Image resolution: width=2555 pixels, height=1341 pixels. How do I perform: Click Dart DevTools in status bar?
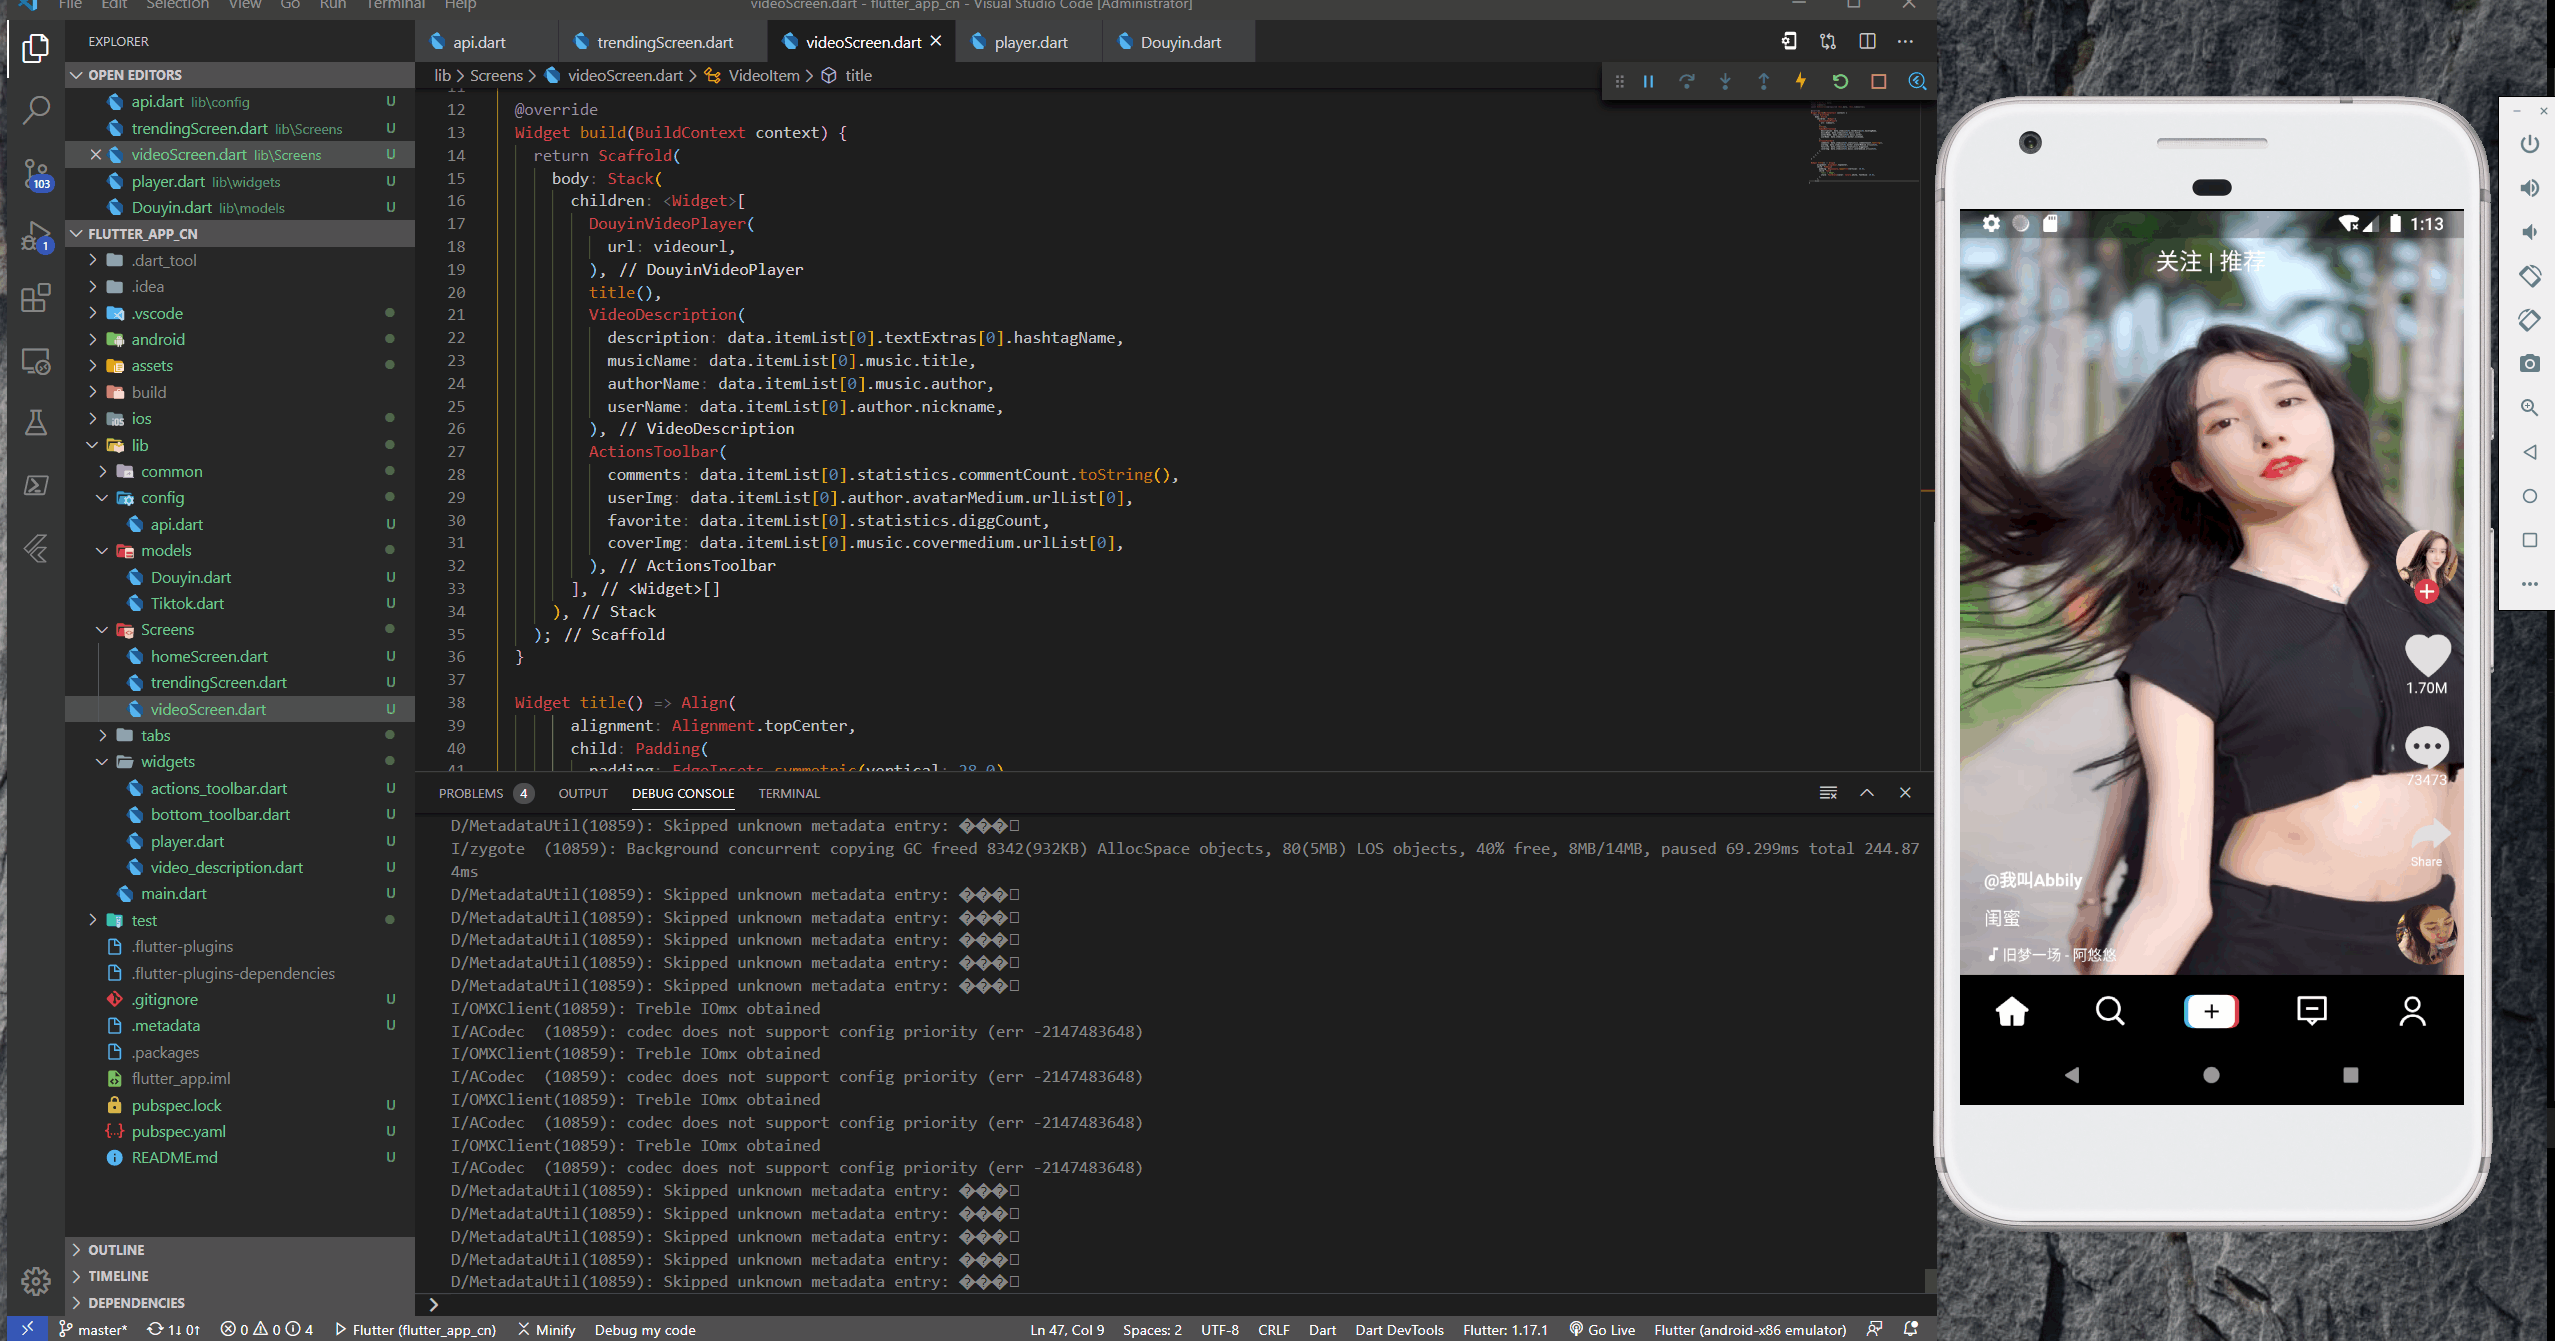(x=1399, y=1329)
